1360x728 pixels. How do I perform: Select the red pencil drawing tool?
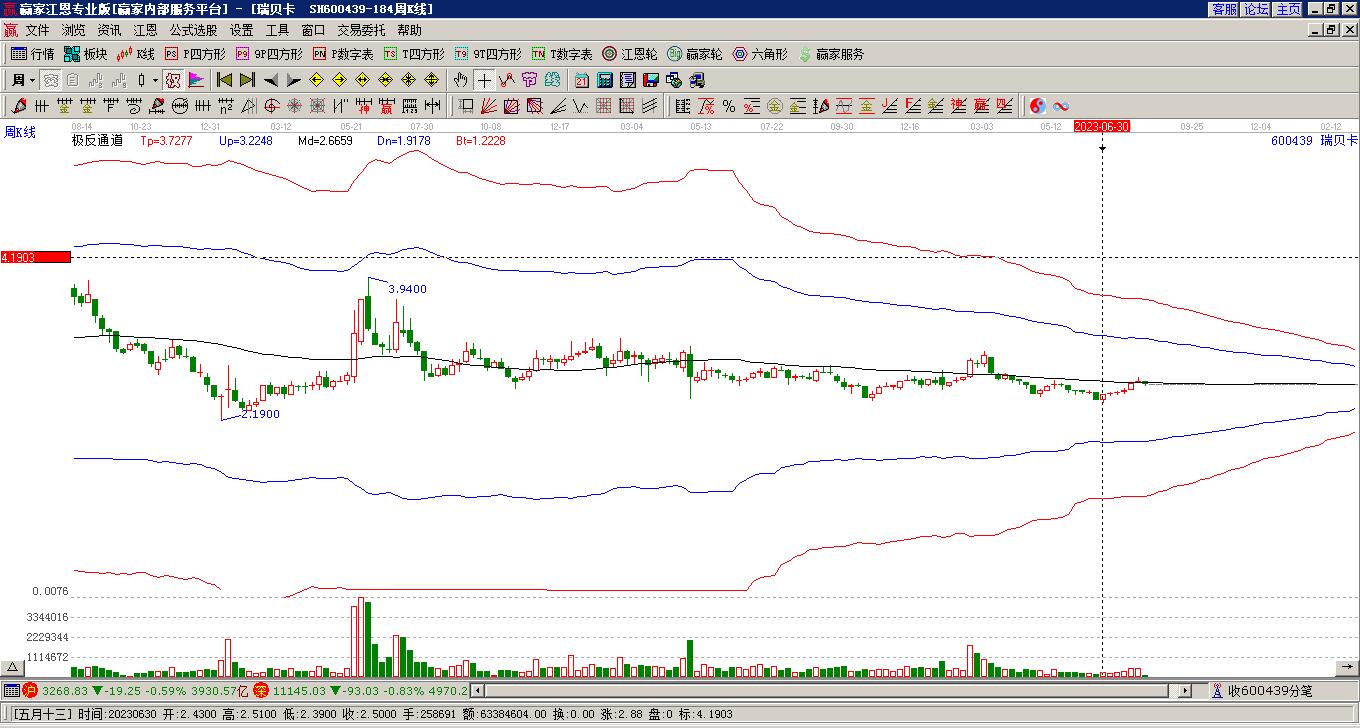coord(19,106)
